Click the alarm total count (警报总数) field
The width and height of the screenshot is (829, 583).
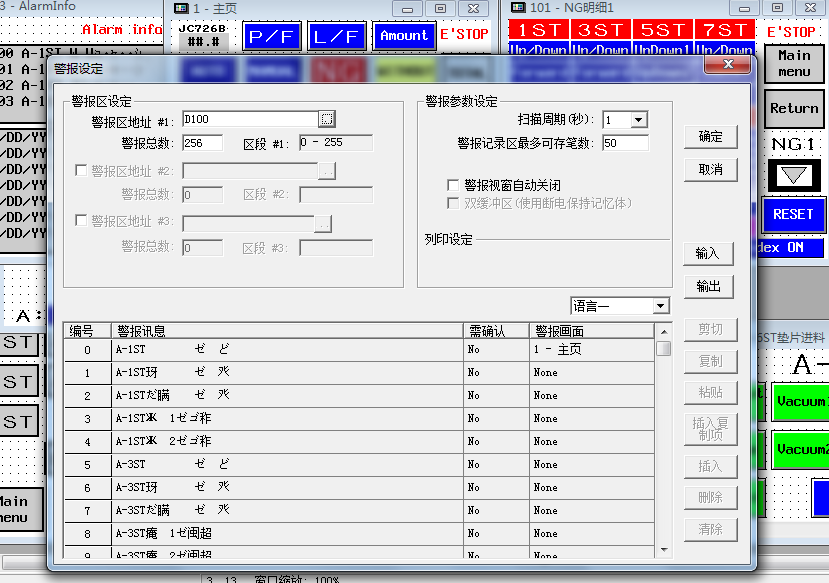pos(203,143)
